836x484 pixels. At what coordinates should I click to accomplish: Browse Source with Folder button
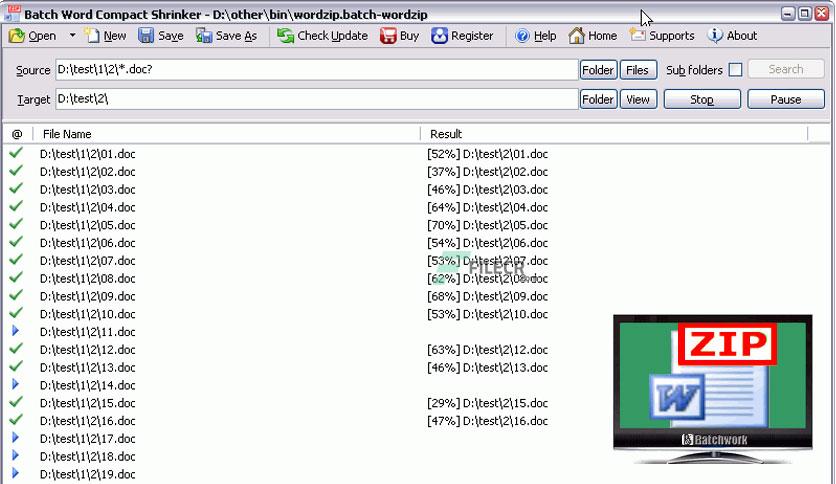click(x=597, y=70)
